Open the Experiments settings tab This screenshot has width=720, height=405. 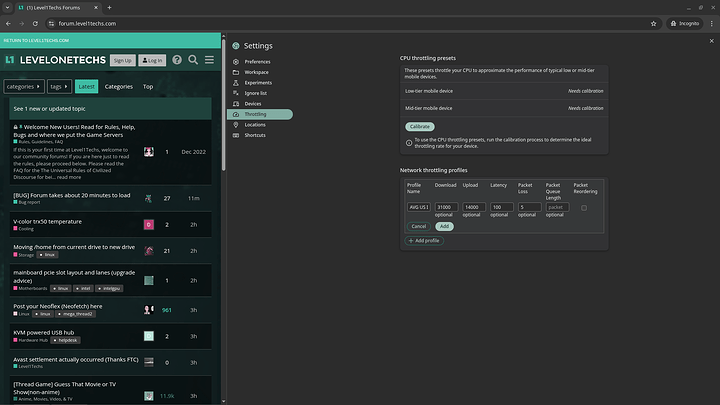tap(259, 83)
